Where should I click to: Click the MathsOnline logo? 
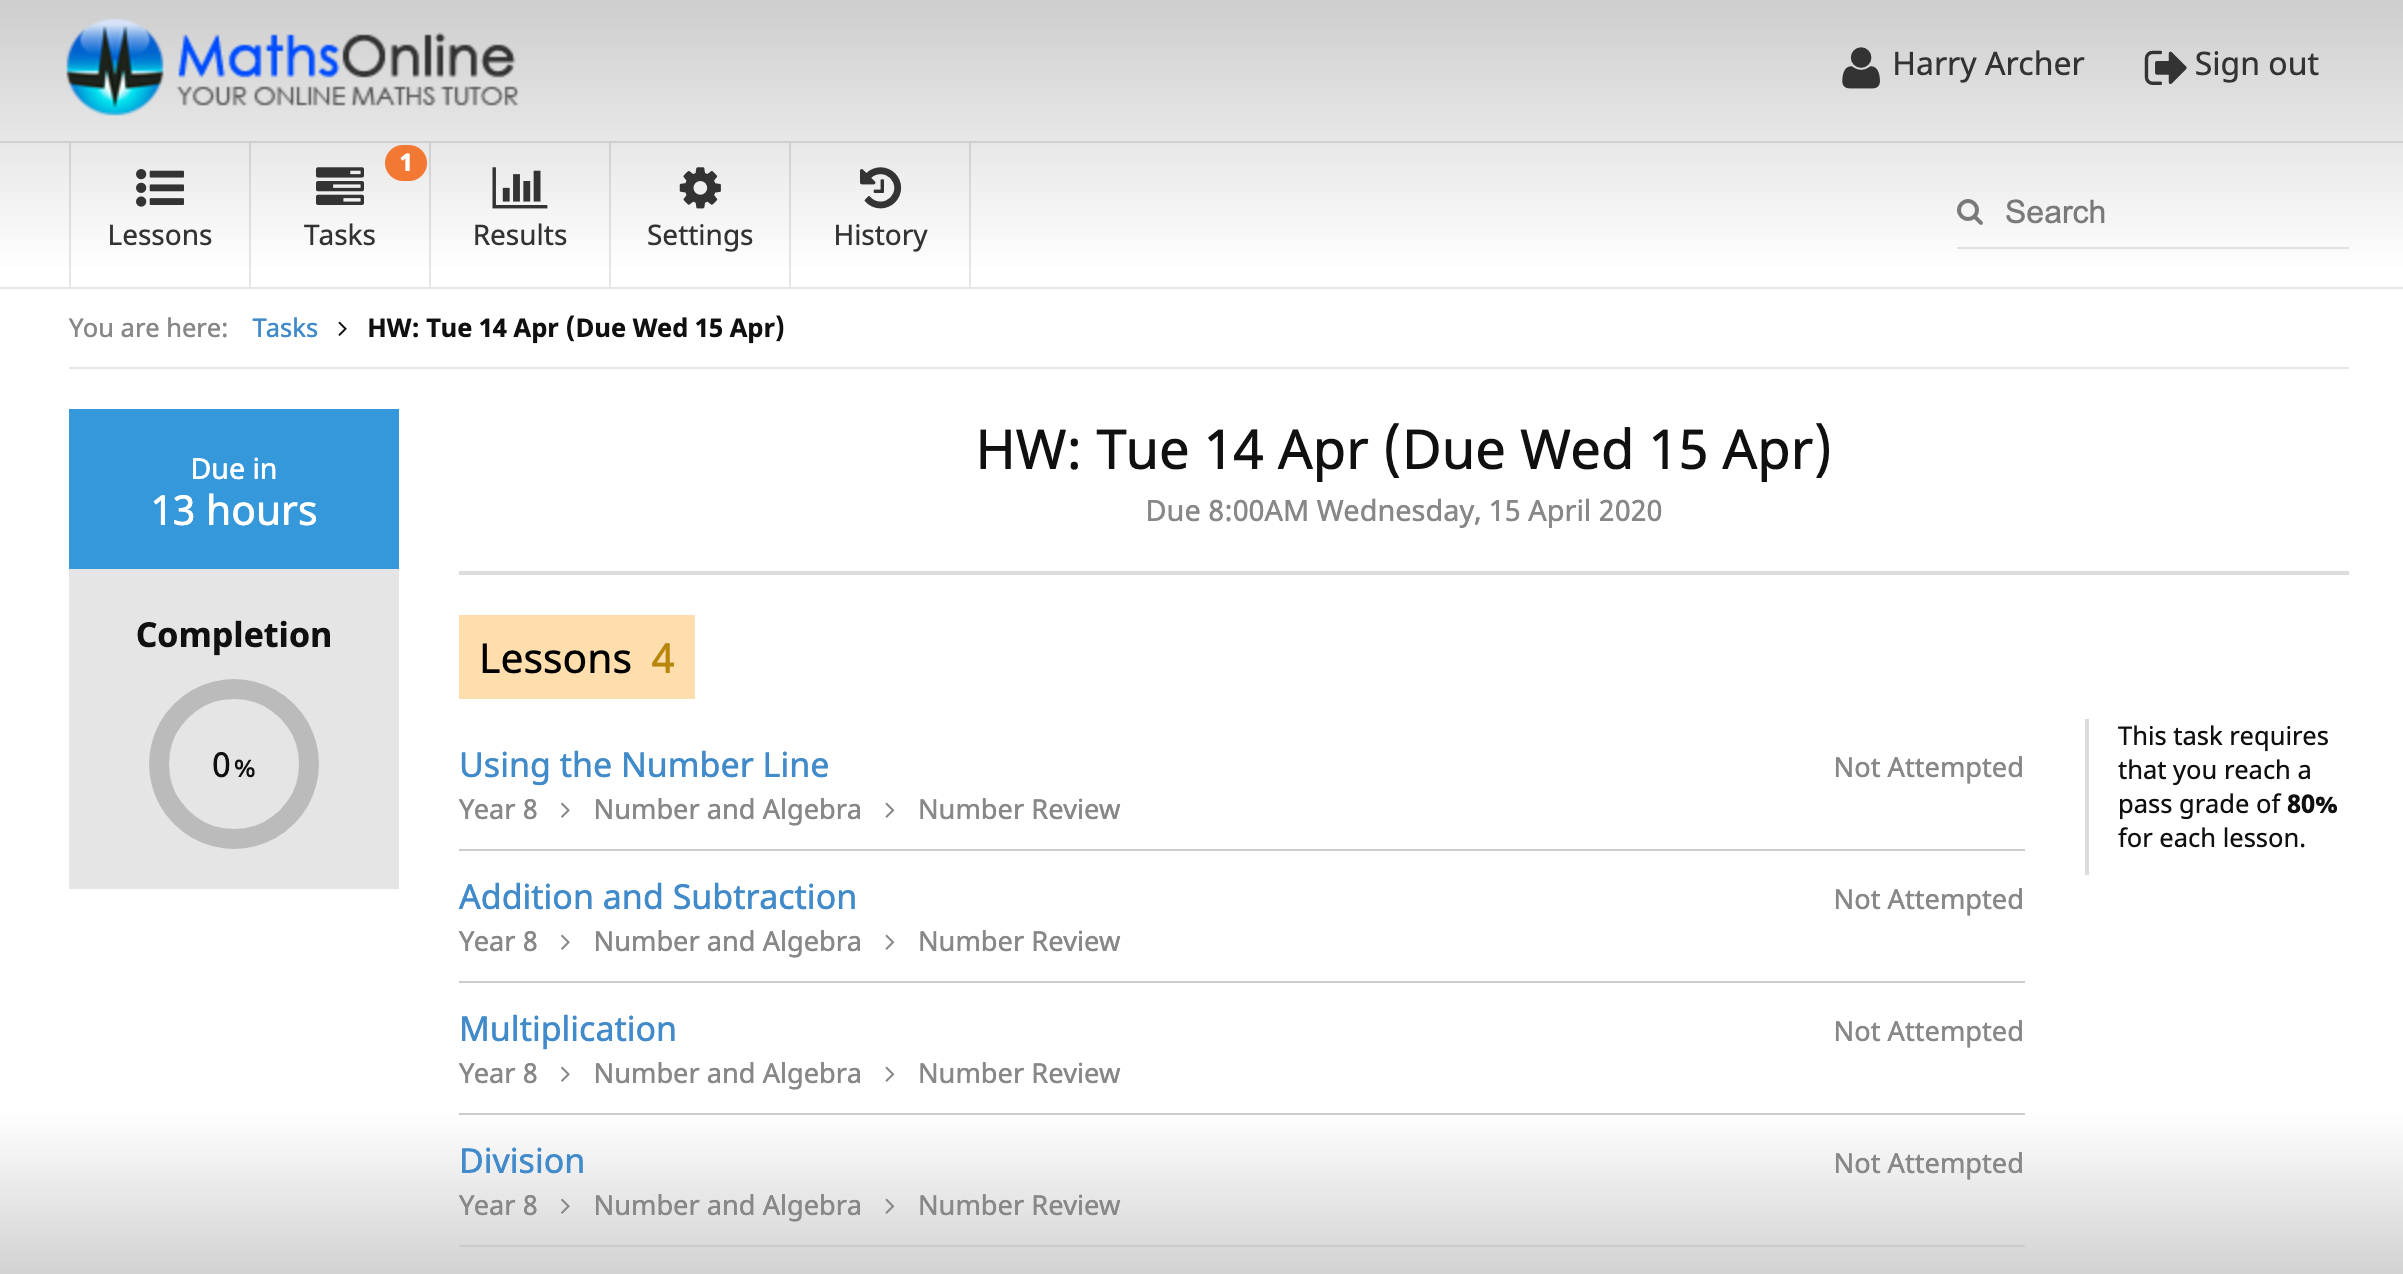click(292, 68)
